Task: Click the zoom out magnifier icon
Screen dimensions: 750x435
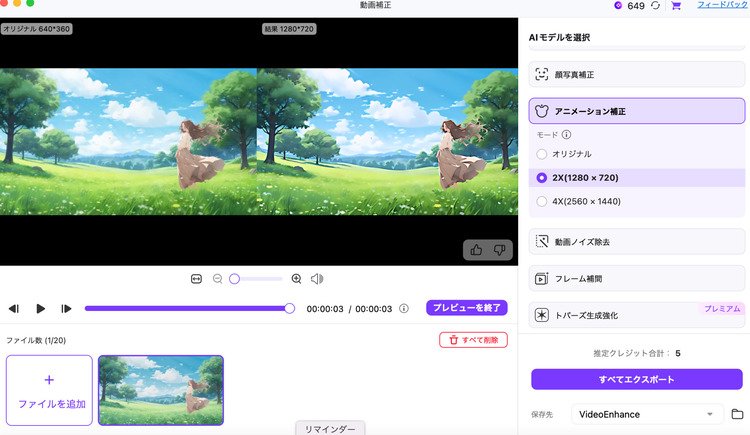Action: [x=217, y=279]
